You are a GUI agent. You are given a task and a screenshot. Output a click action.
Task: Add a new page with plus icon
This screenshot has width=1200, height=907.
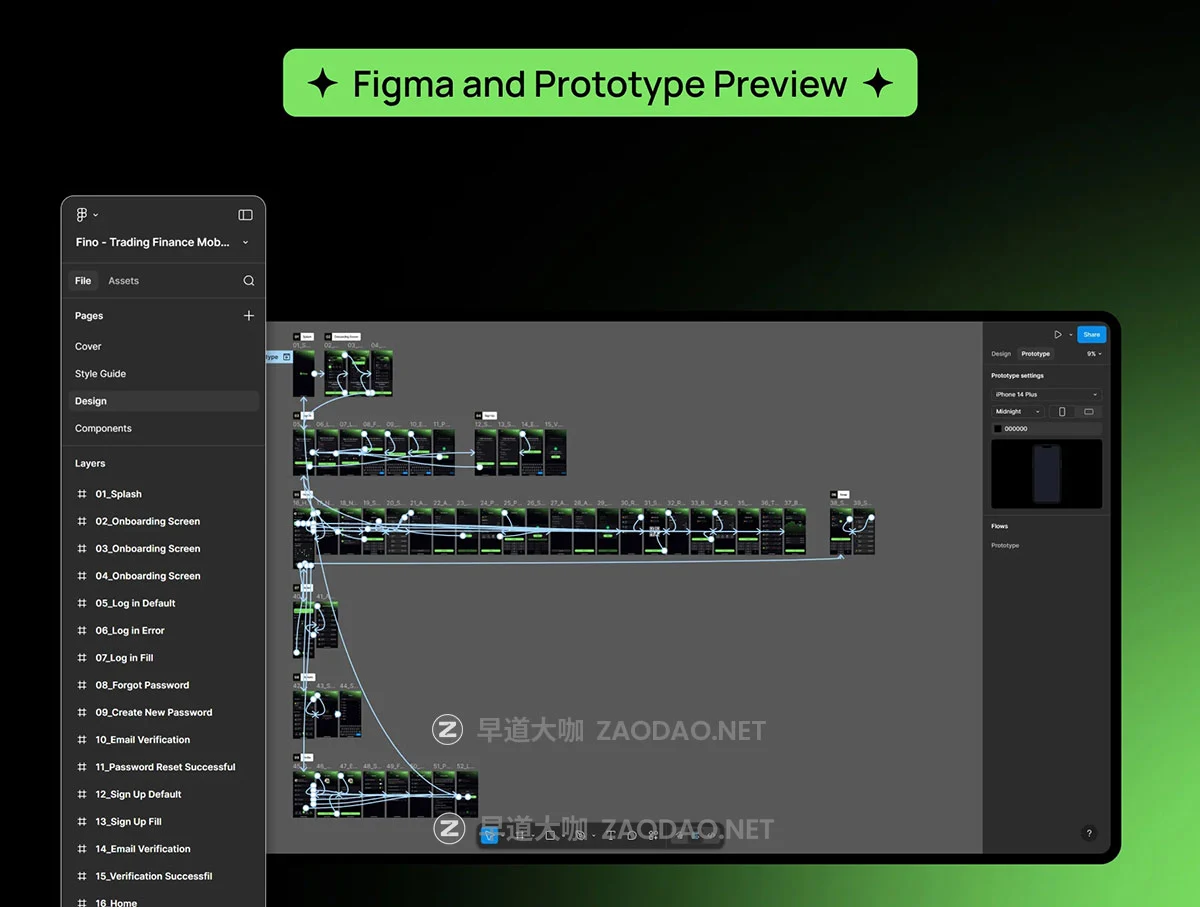tap(248, 316)
